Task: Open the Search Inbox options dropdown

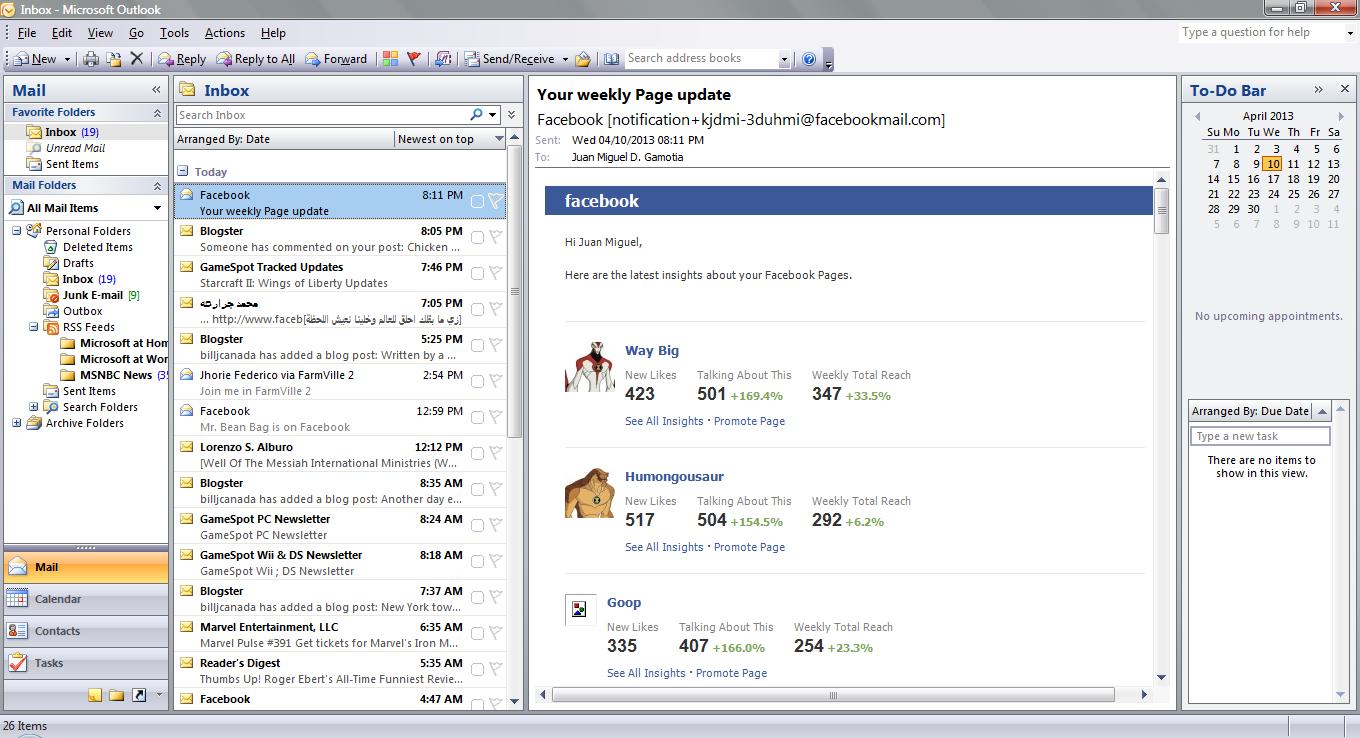Action: [x=493, y=115]
